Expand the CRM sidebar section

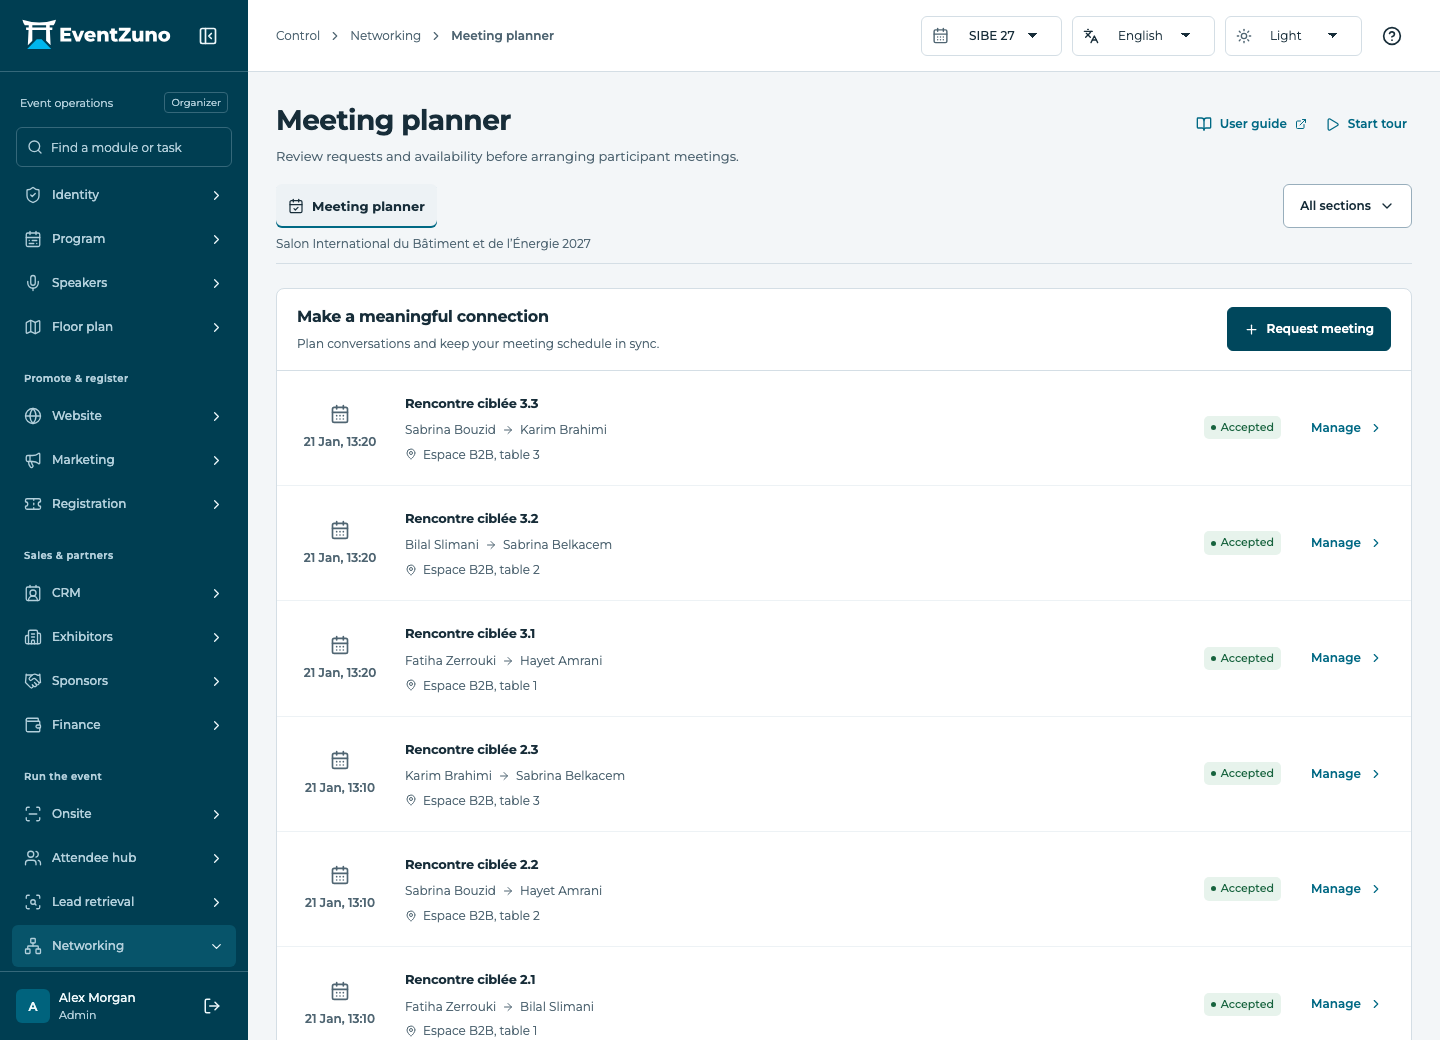click(x=124, y=593)
